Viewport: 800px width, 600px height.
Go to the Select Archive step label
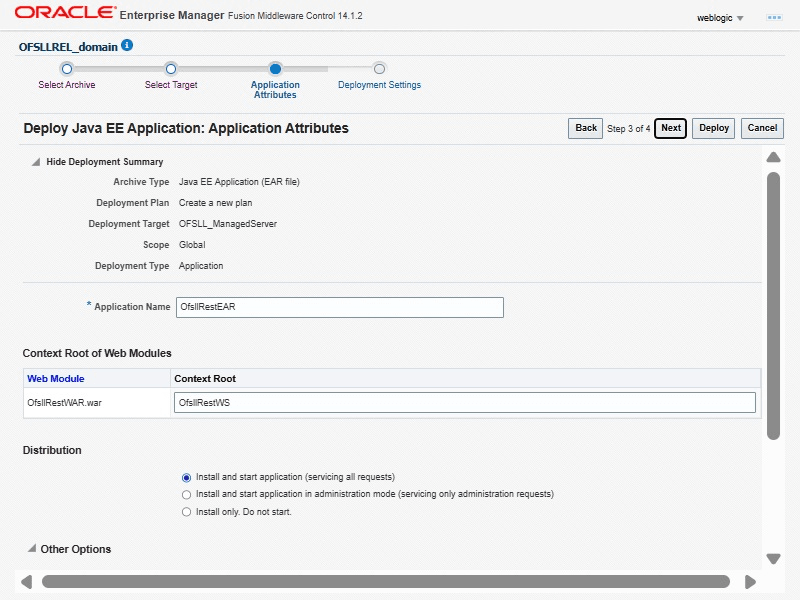click(67, 85)
